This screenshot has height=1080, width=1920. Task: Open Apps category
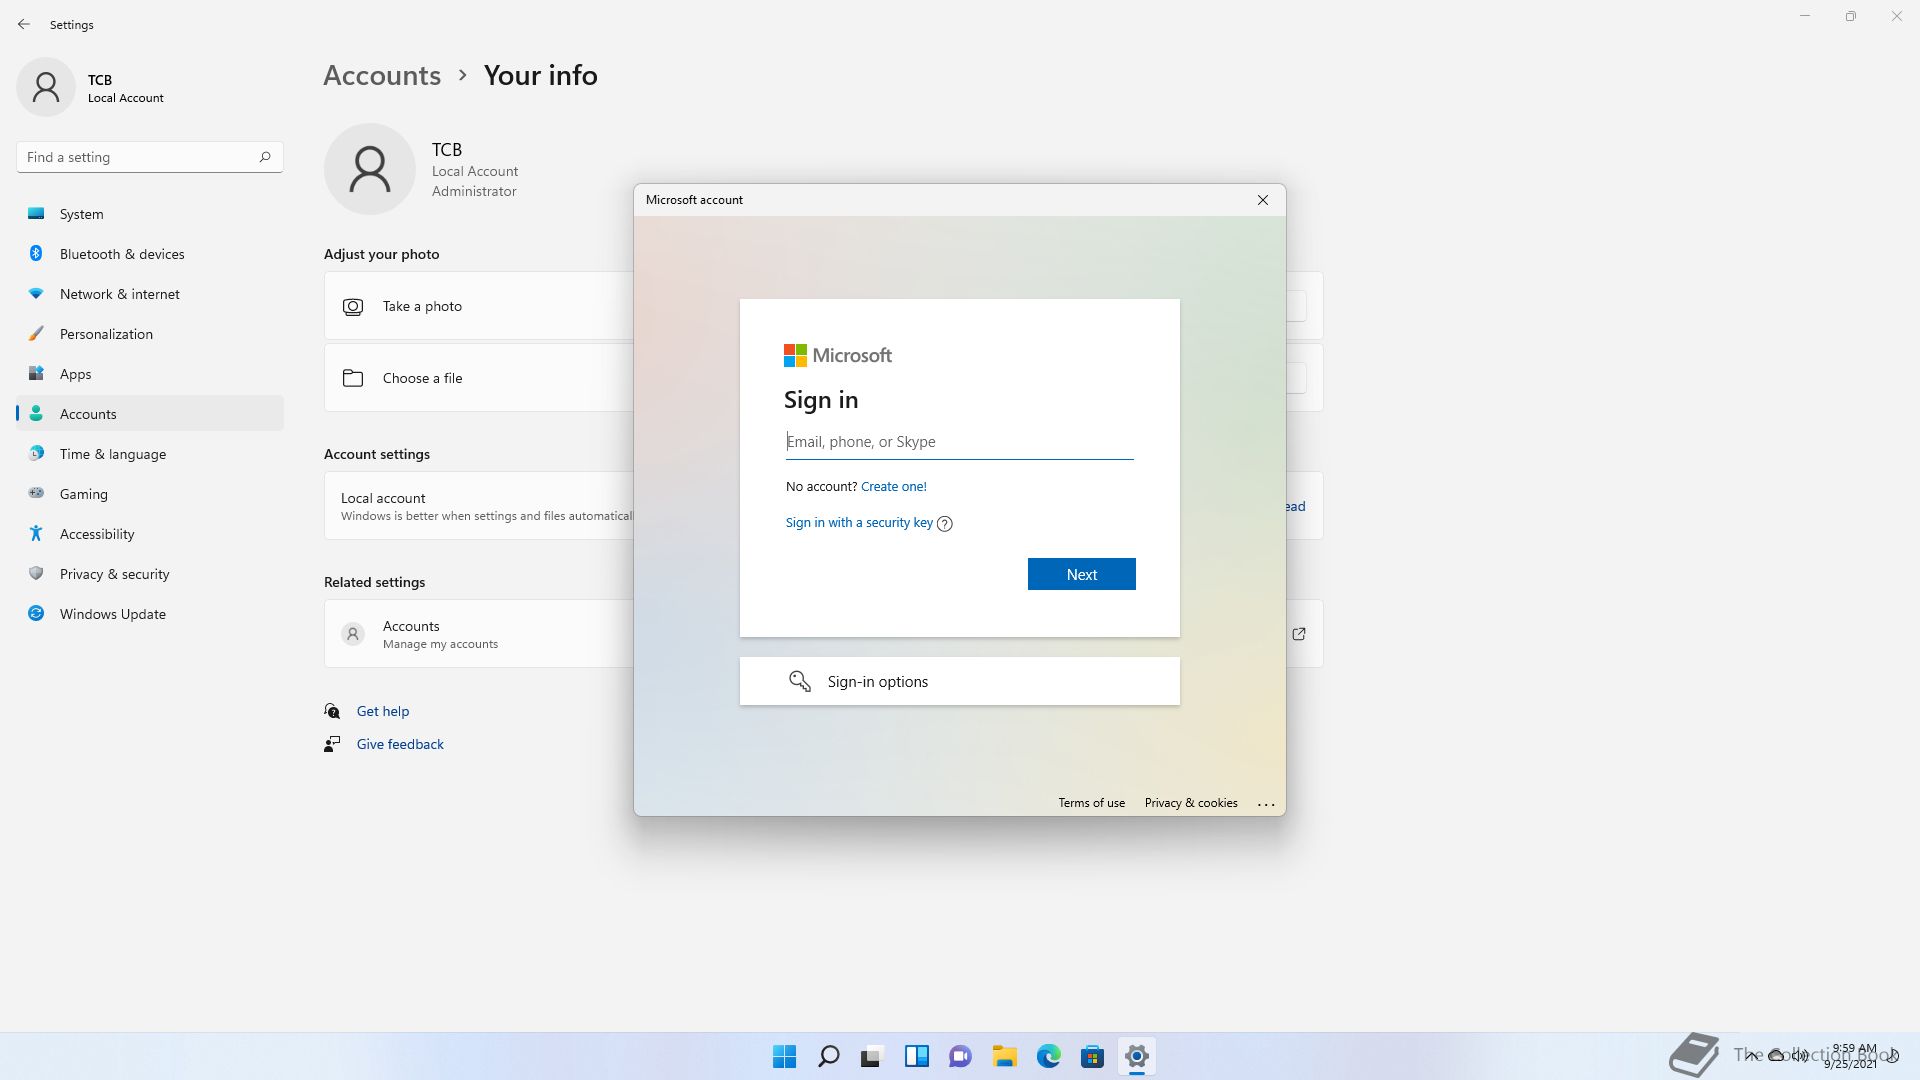pos(150,374)
